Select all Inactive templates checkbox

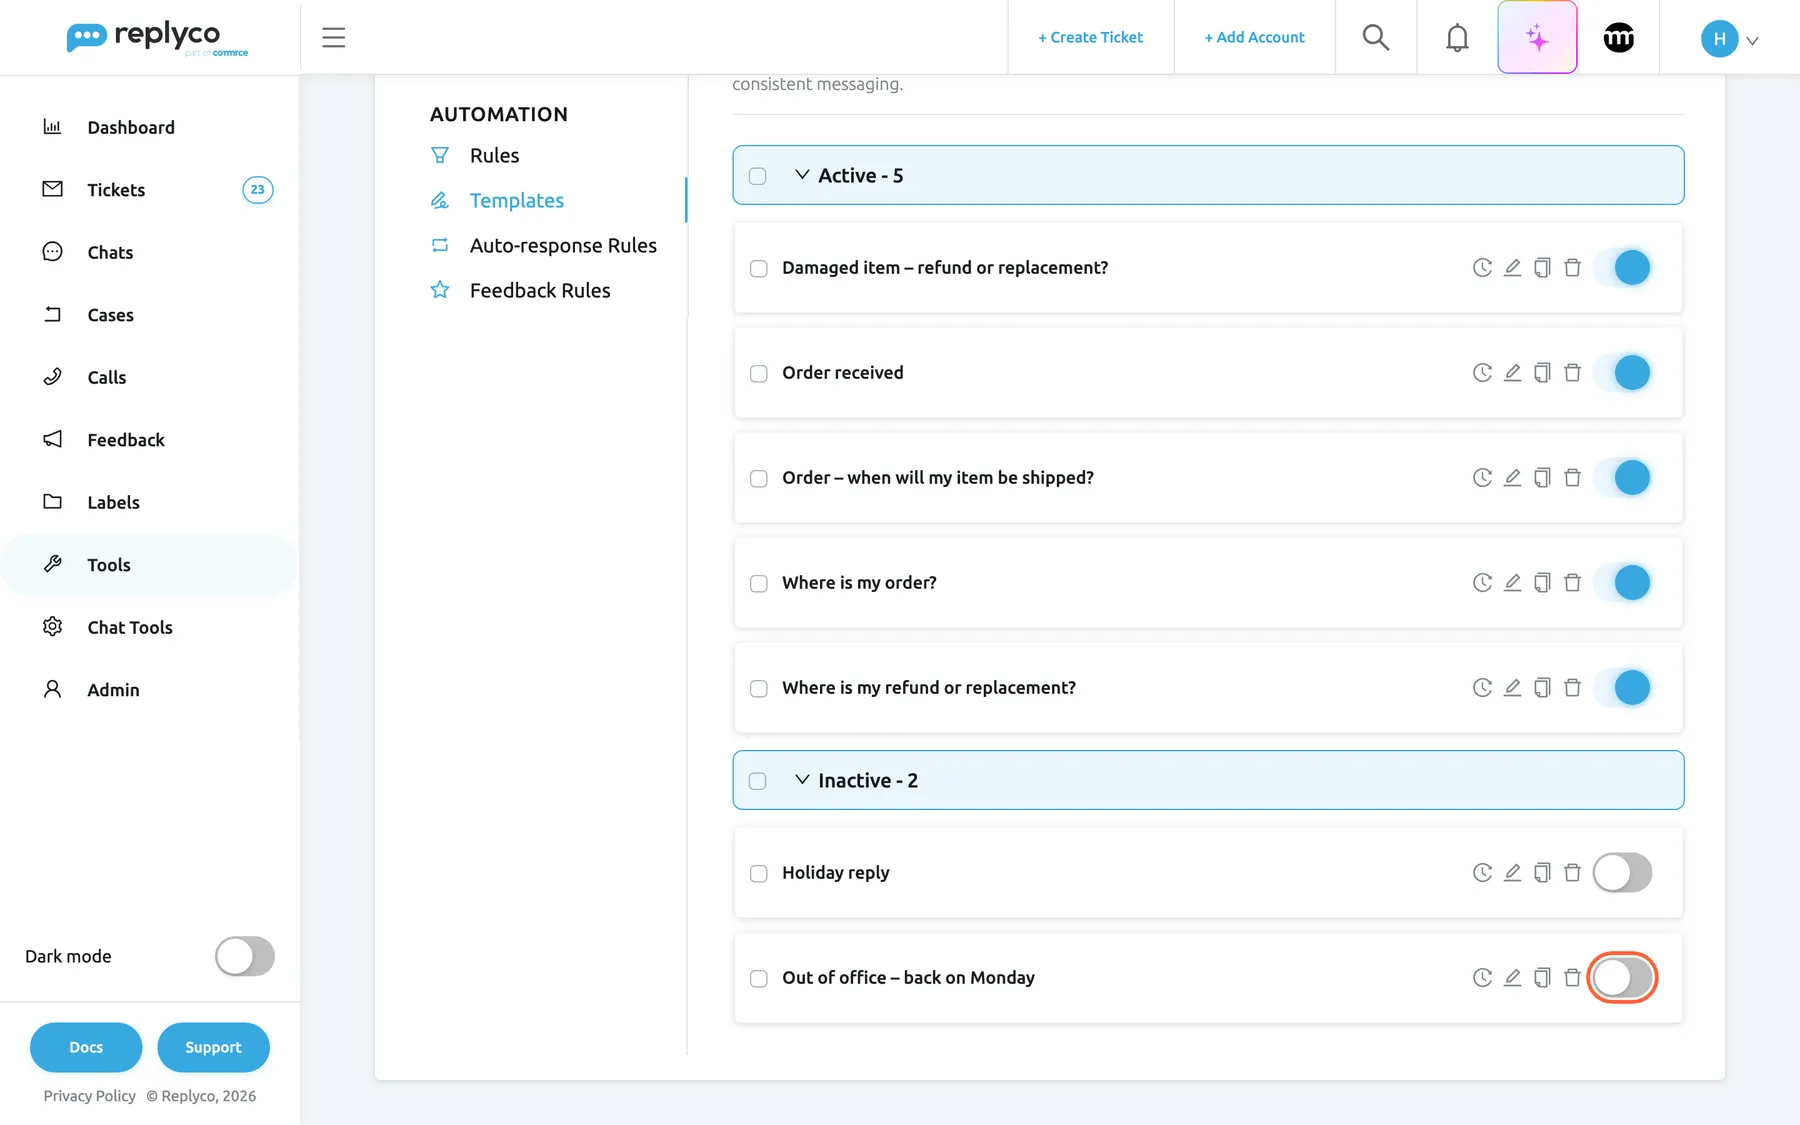tap(758, 781)
